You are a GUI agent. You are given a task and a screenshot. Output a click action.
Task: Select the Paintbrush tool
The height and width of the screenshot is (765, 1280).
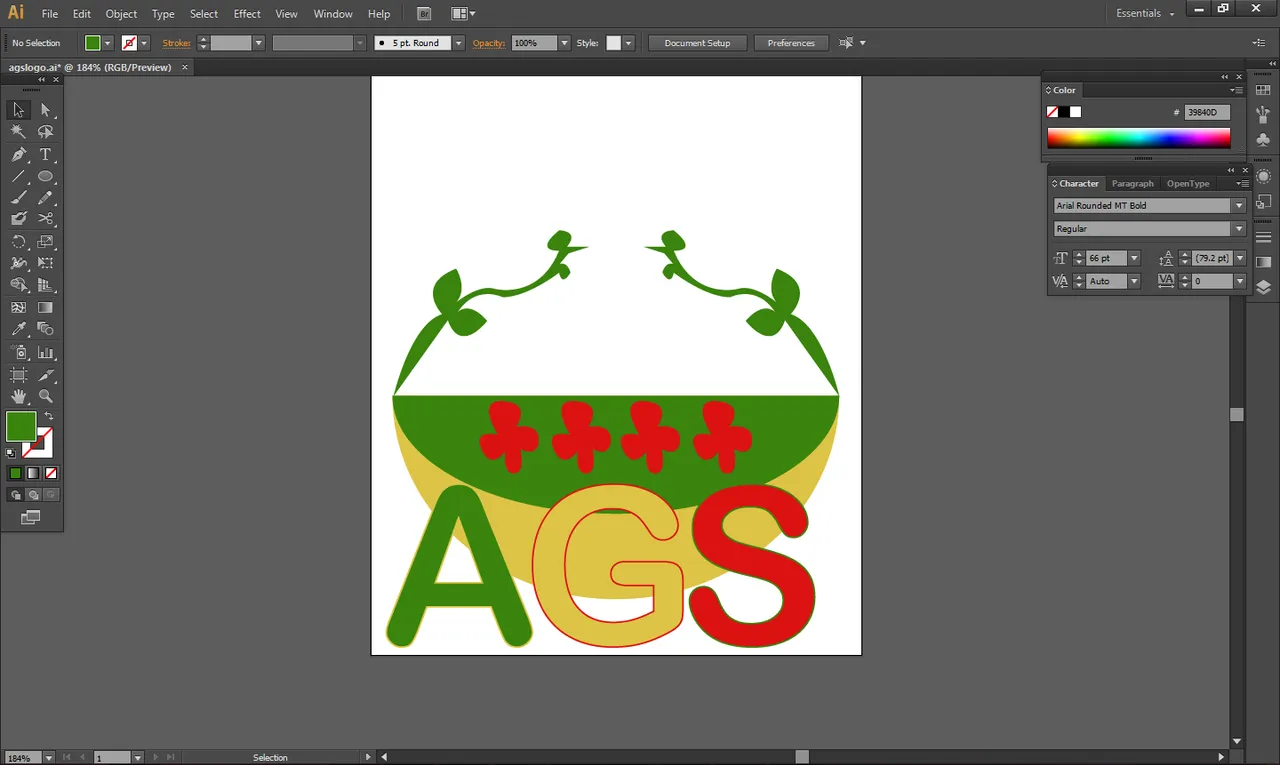point(18,198)
